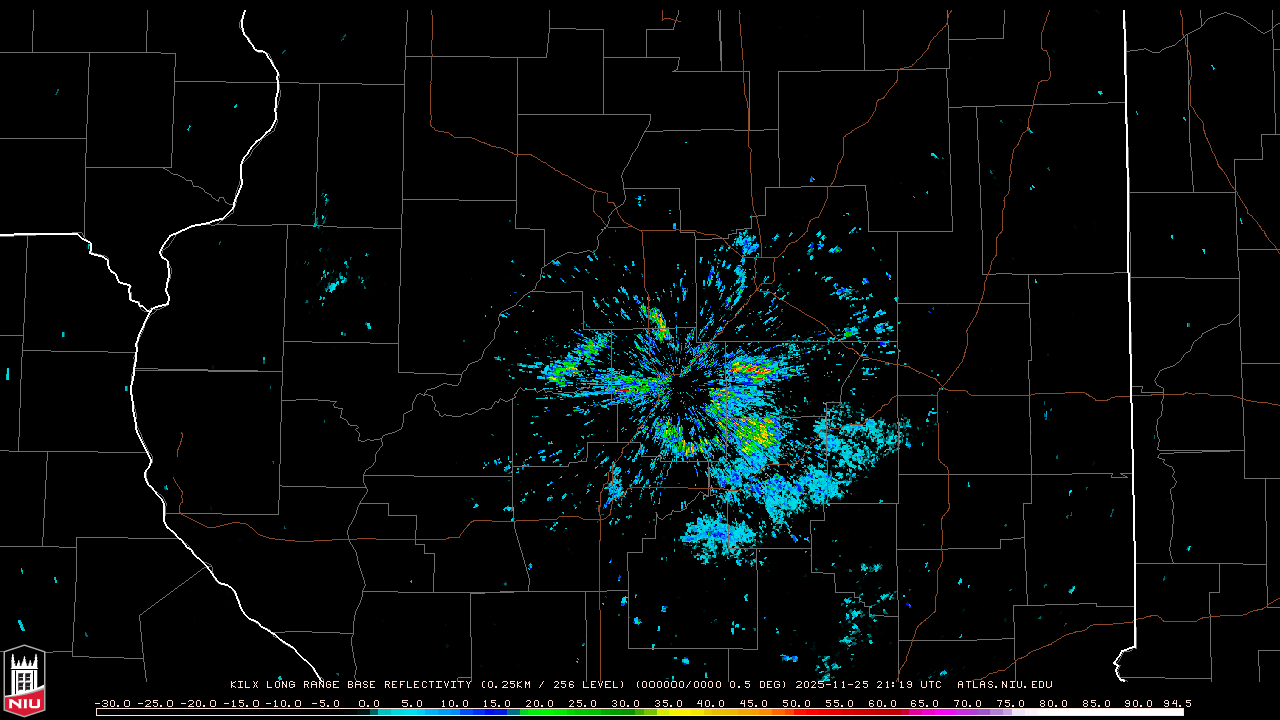Screen dimensions: 1280x720
Task: Click the "55.0" scale label
Action: click(840, 703)
